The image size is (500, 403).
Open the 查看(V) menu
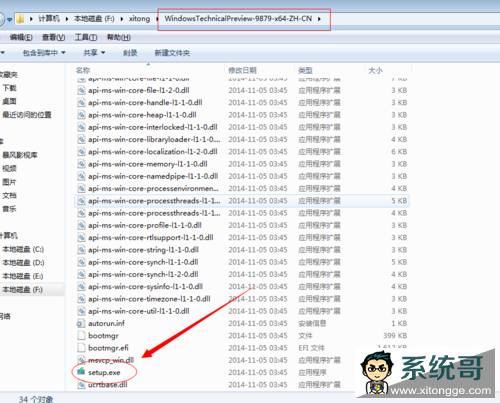coord(53,37)
